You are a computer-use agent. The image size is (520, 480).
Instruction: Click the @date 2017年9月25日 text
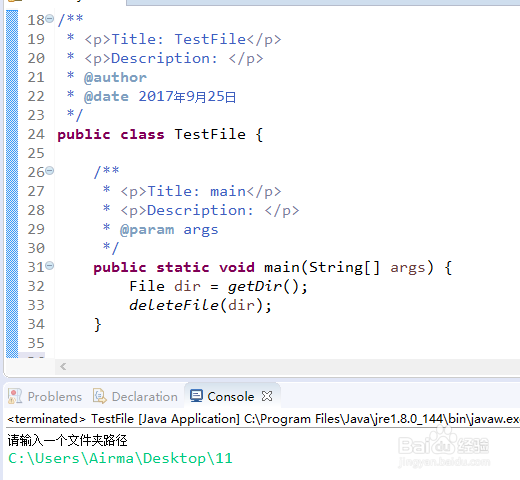tap(160, 97)
